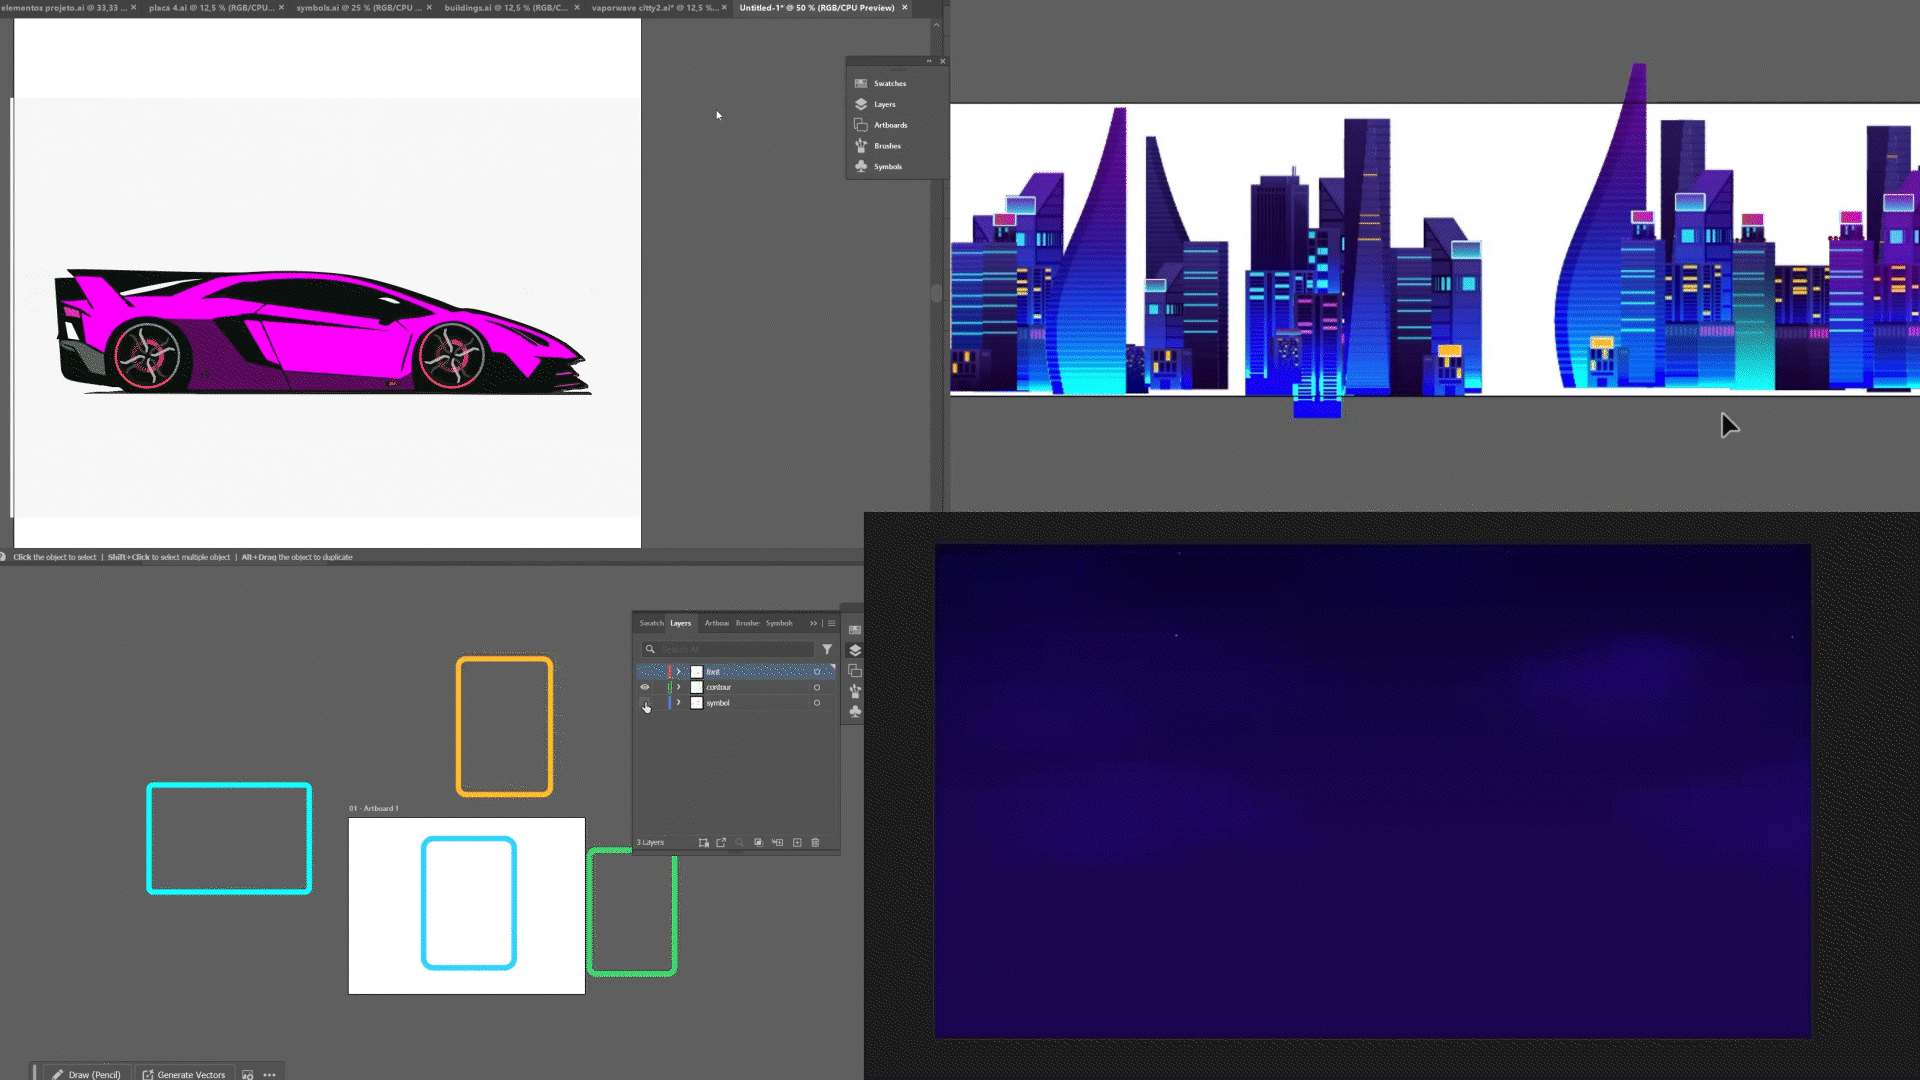
Task: Expand the font layer contents
Action: coord(679,672)
